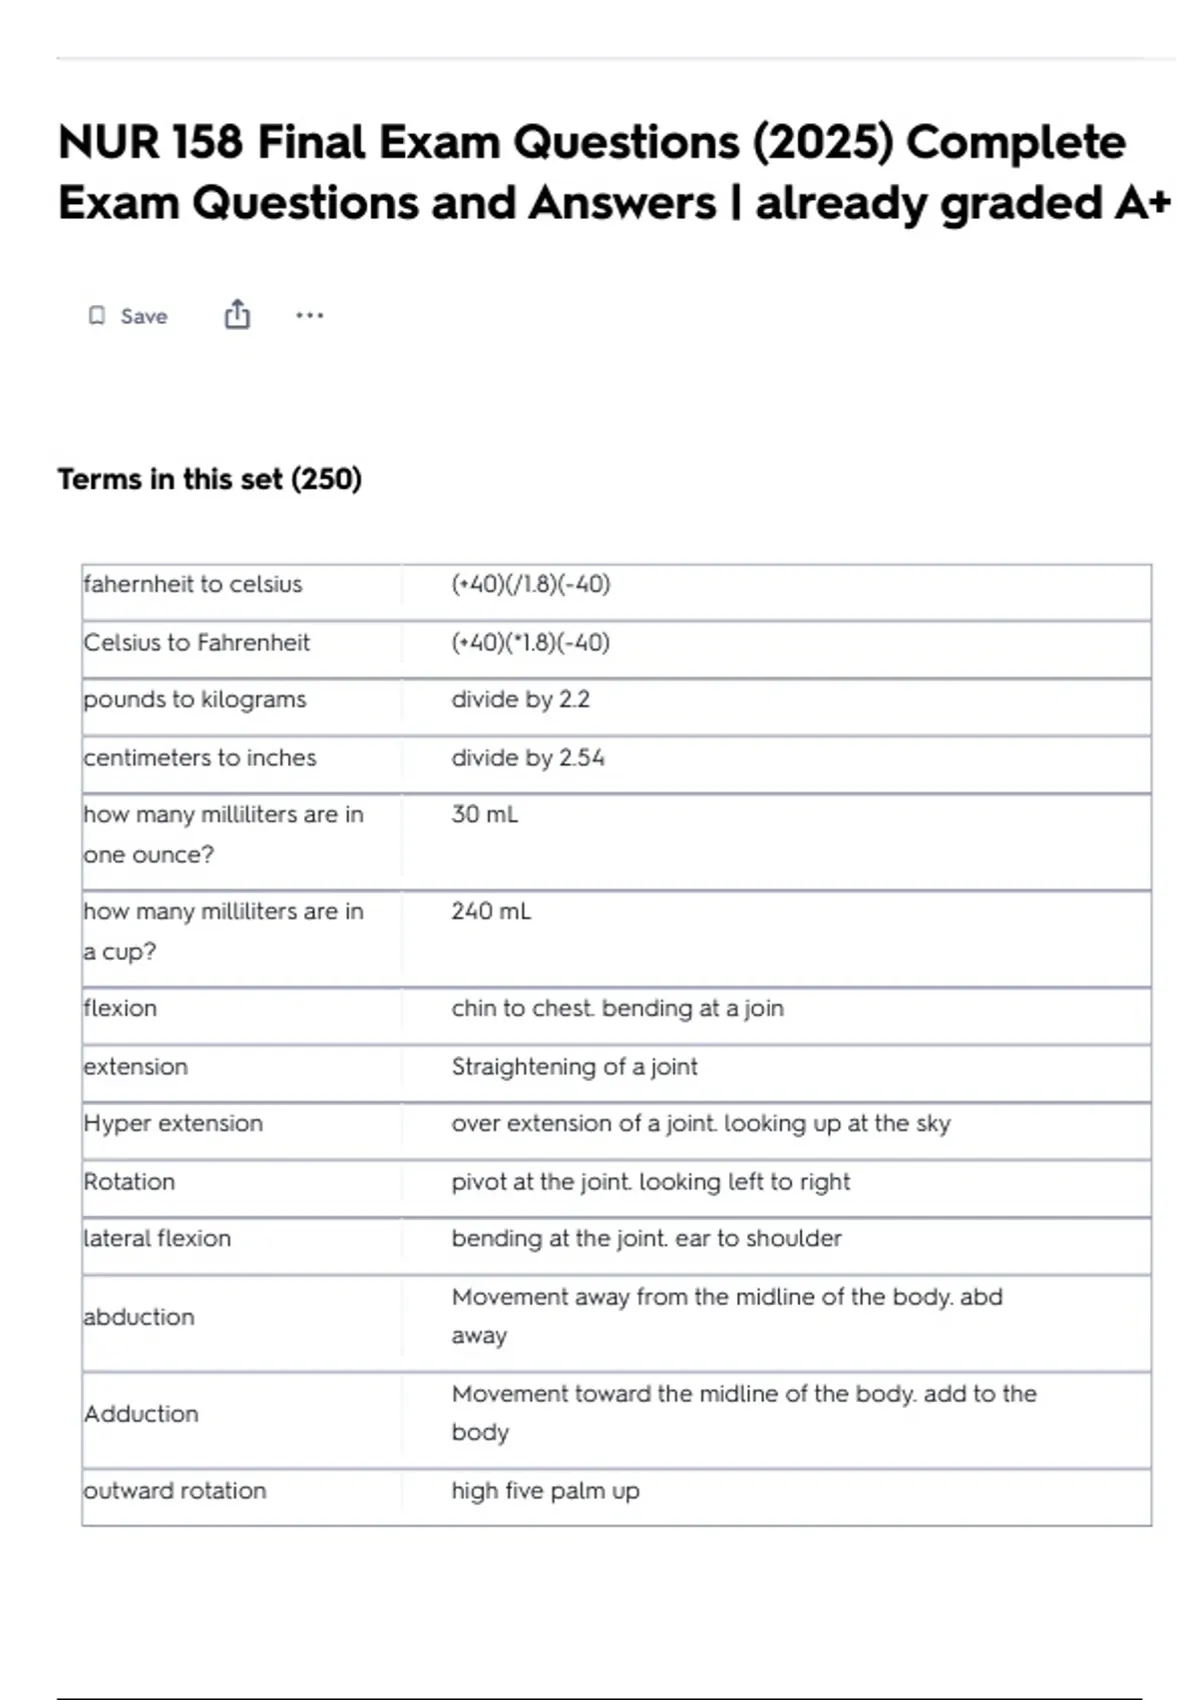Screen dimensions: 1200x1700
Task: Click the 'divide by 2.54' definition
Action: pyautogui.click(x=528, y=757)
